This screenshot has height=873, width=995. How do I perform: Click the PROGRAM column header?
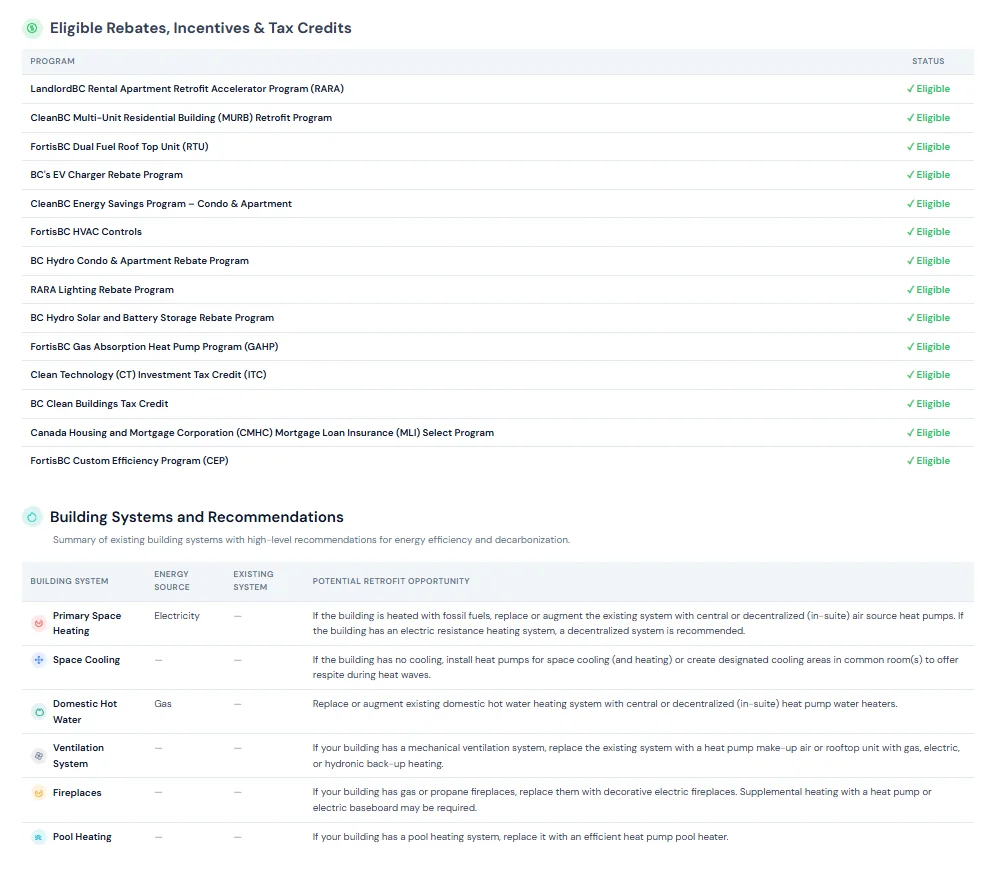53,62
